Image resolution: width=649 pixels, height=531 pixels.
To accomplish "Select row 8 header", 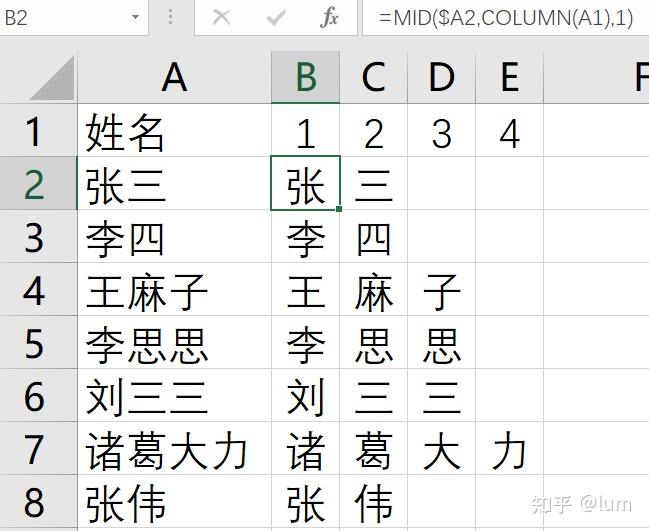I will tap(38, 501).
